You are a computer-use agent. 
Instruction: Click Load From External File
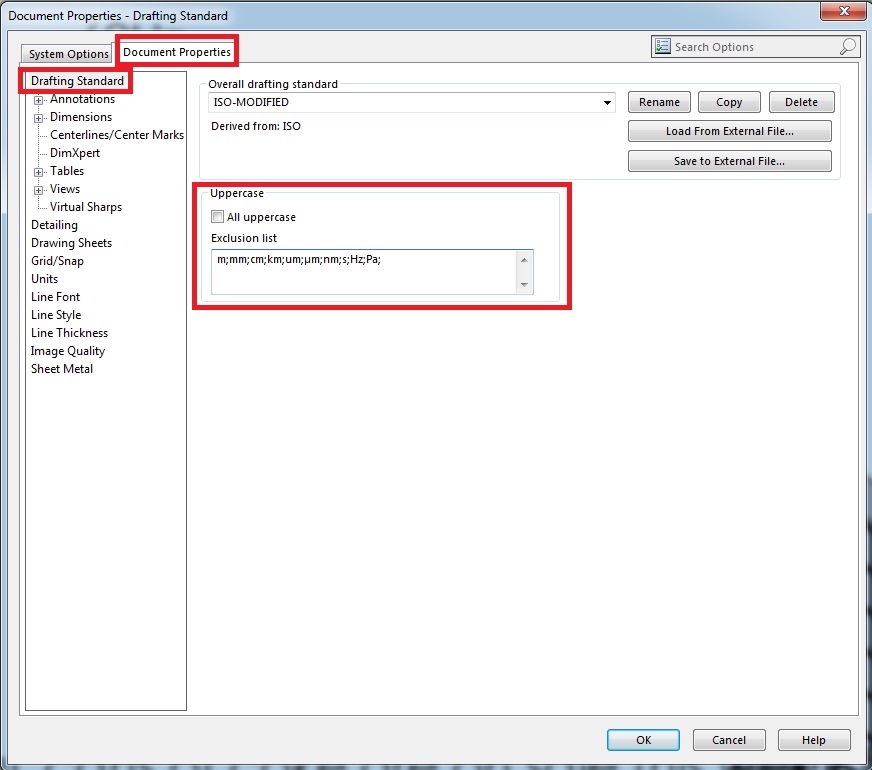pyautogui.click(x=729, y=131)
